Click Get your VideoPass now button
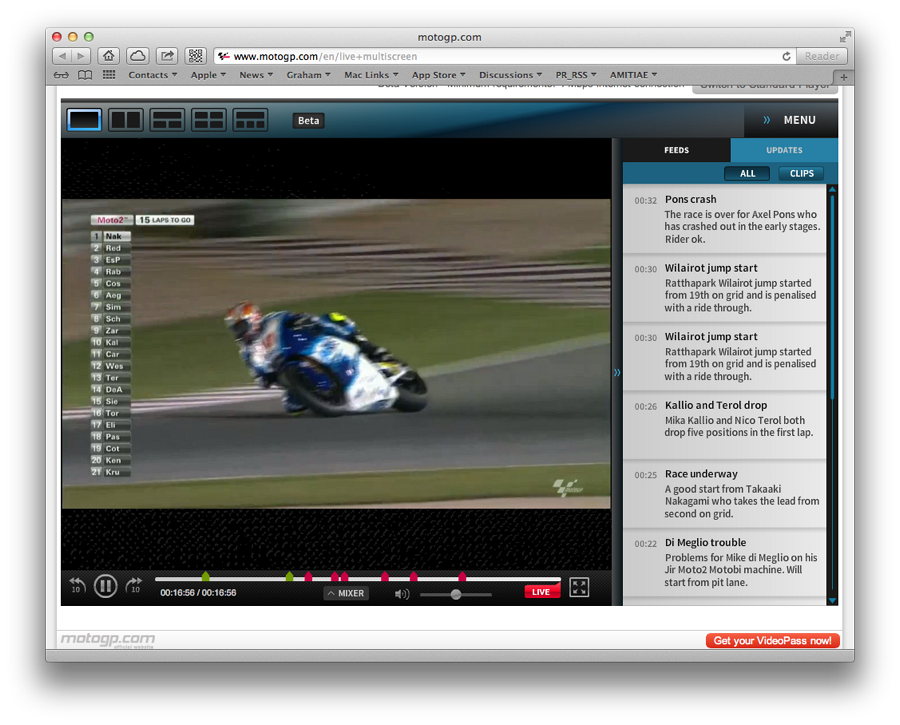This screenshot has height=725, width=900. pos(773,641)
